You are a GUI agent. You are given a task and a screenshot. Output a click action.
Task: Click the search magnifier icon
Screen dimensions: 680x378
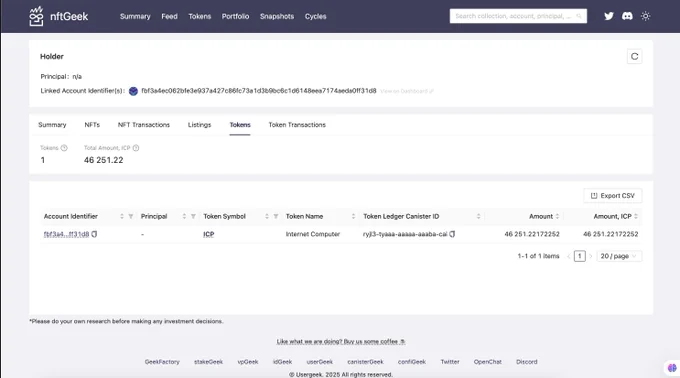coord(579,16)
